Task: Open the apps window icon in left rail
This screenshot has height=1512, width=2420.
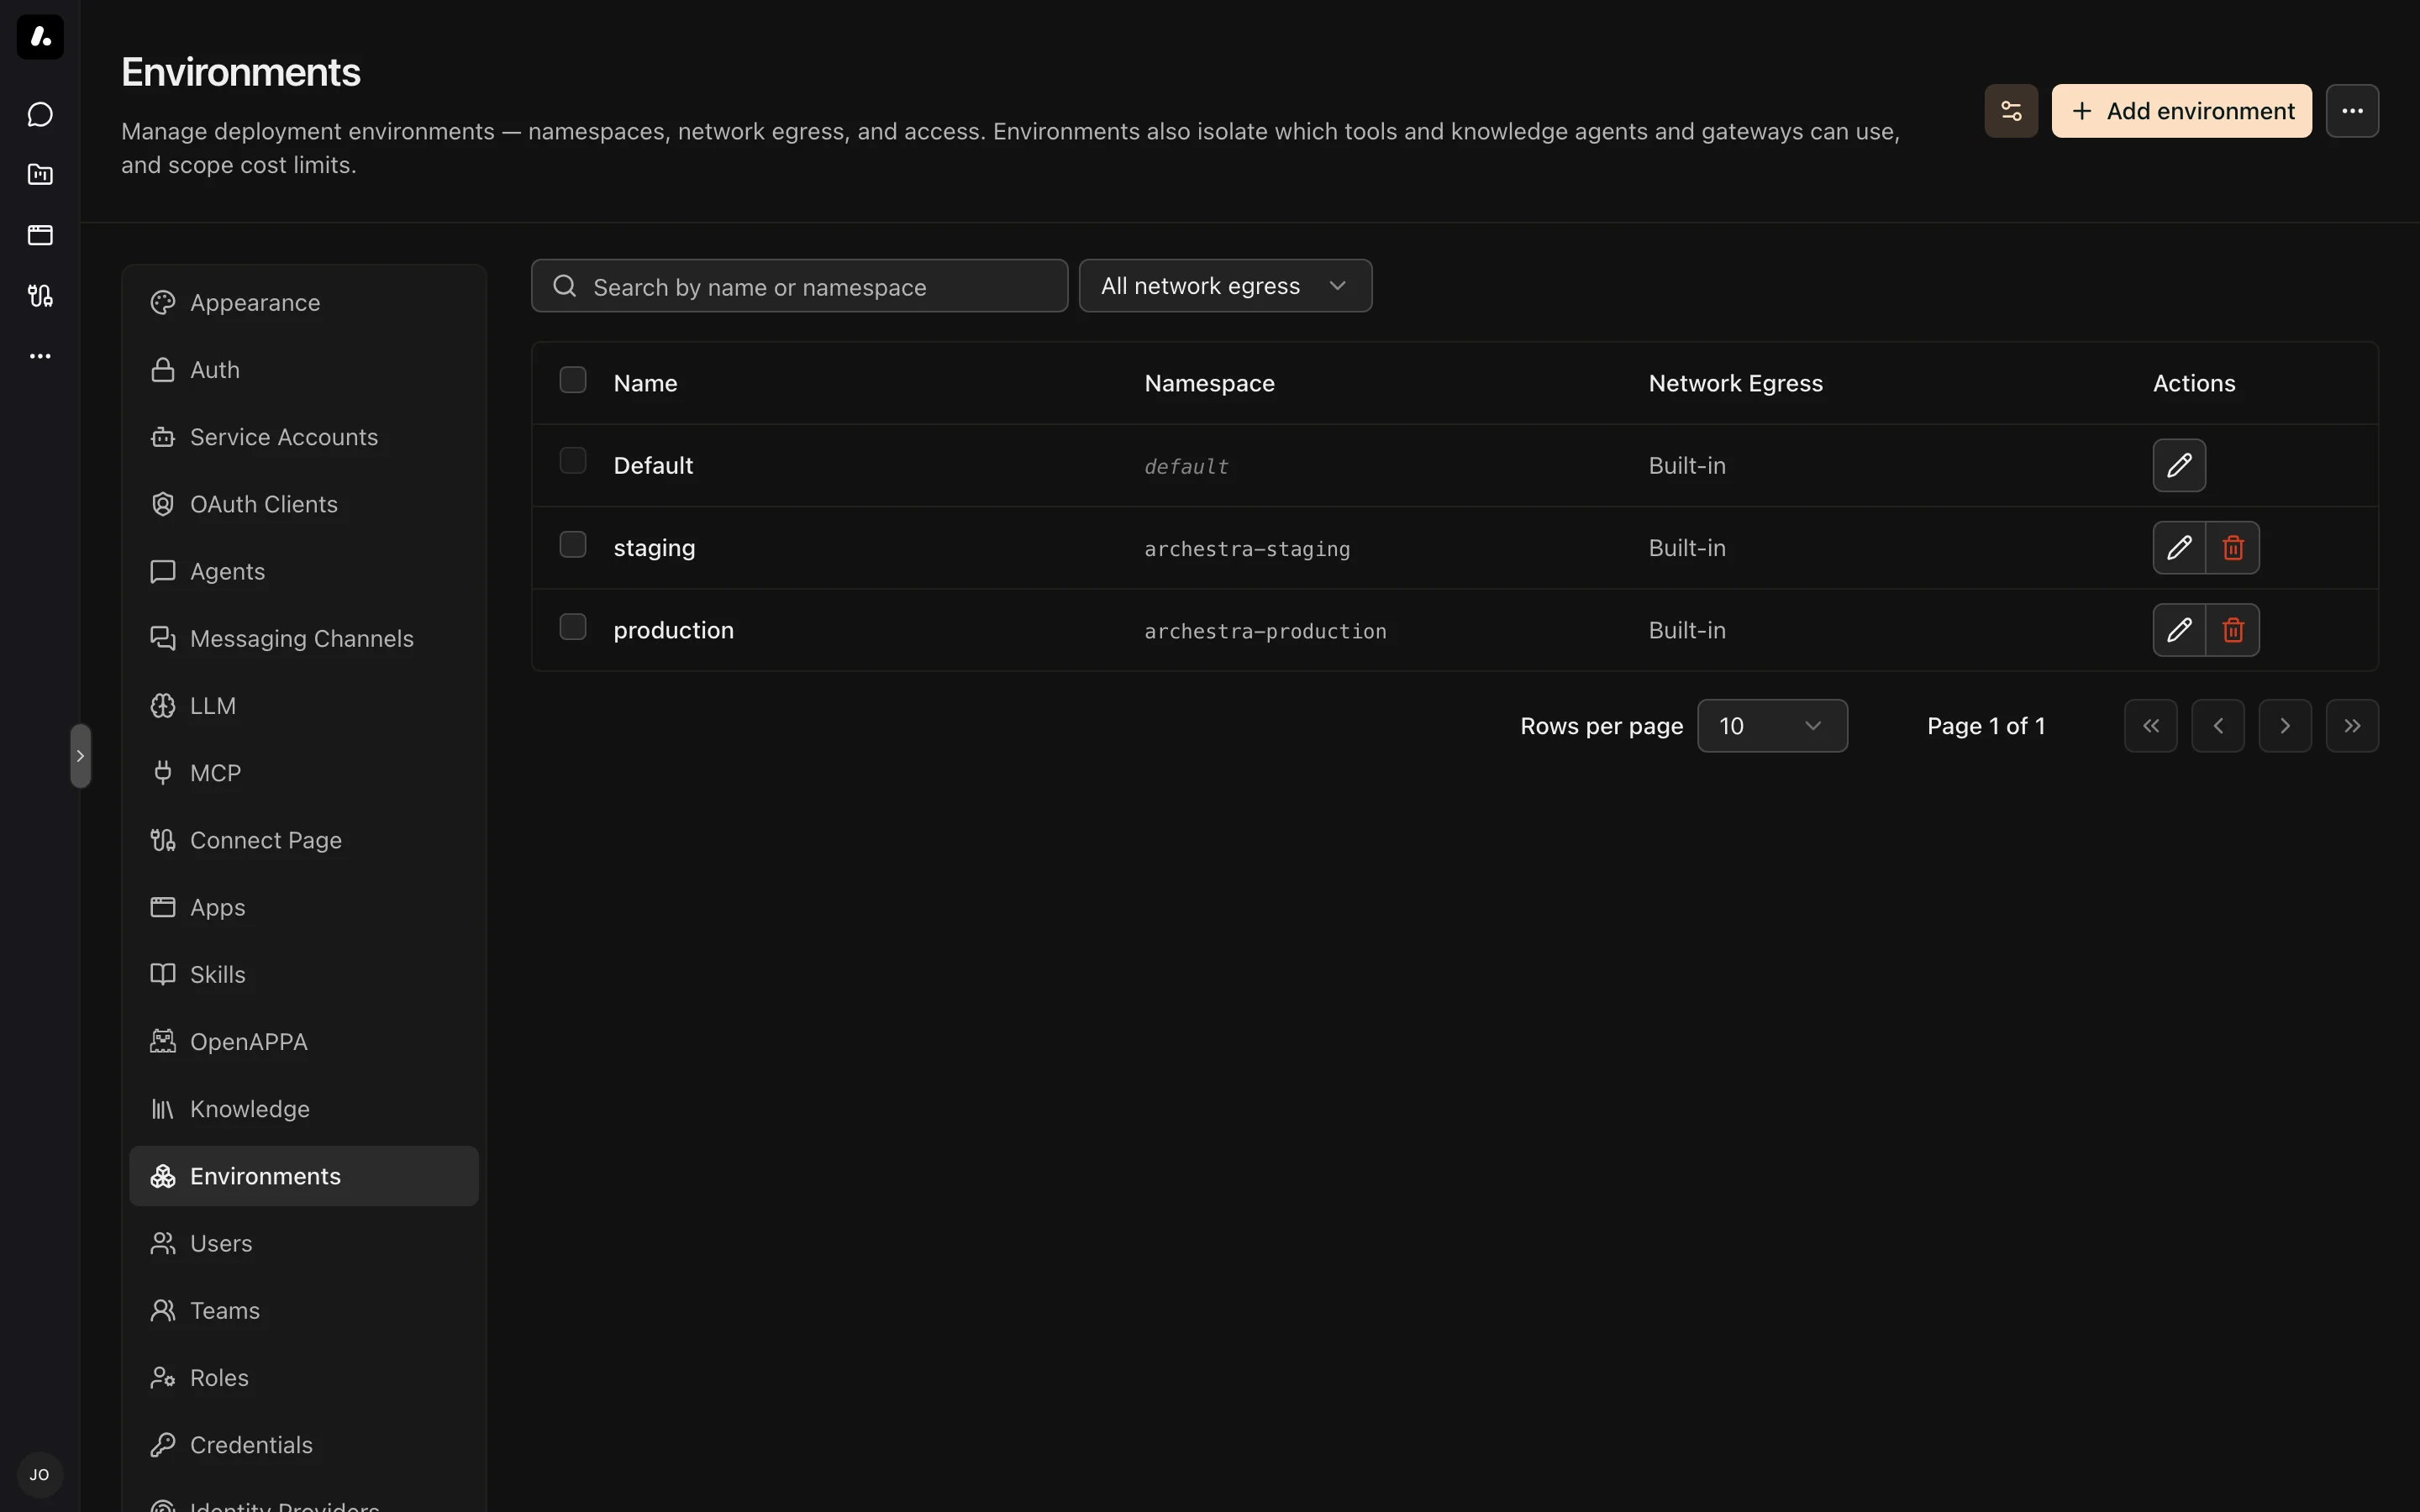Action: tap(40, 235)
